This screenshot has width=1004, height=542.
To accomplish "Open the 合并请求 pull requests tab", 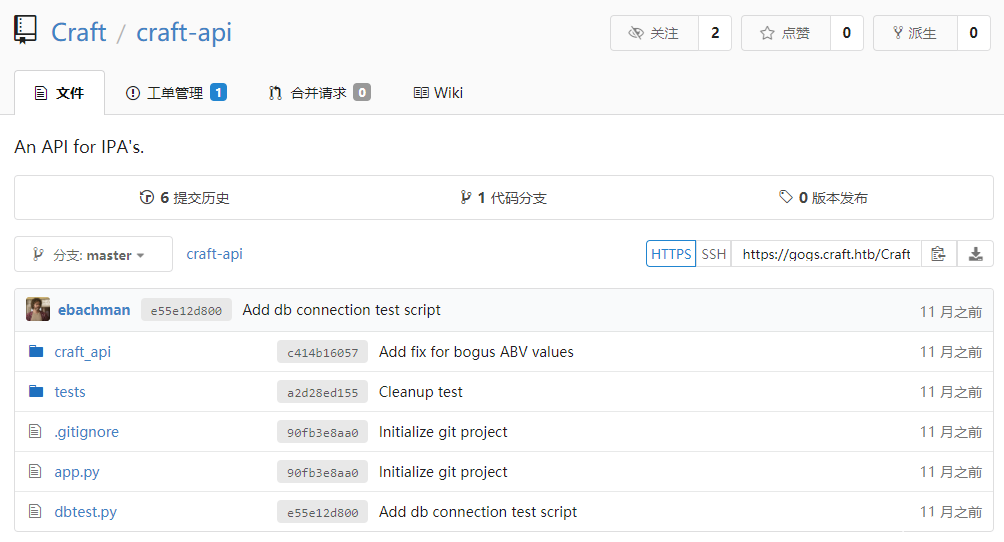I will tap(318, 93).
